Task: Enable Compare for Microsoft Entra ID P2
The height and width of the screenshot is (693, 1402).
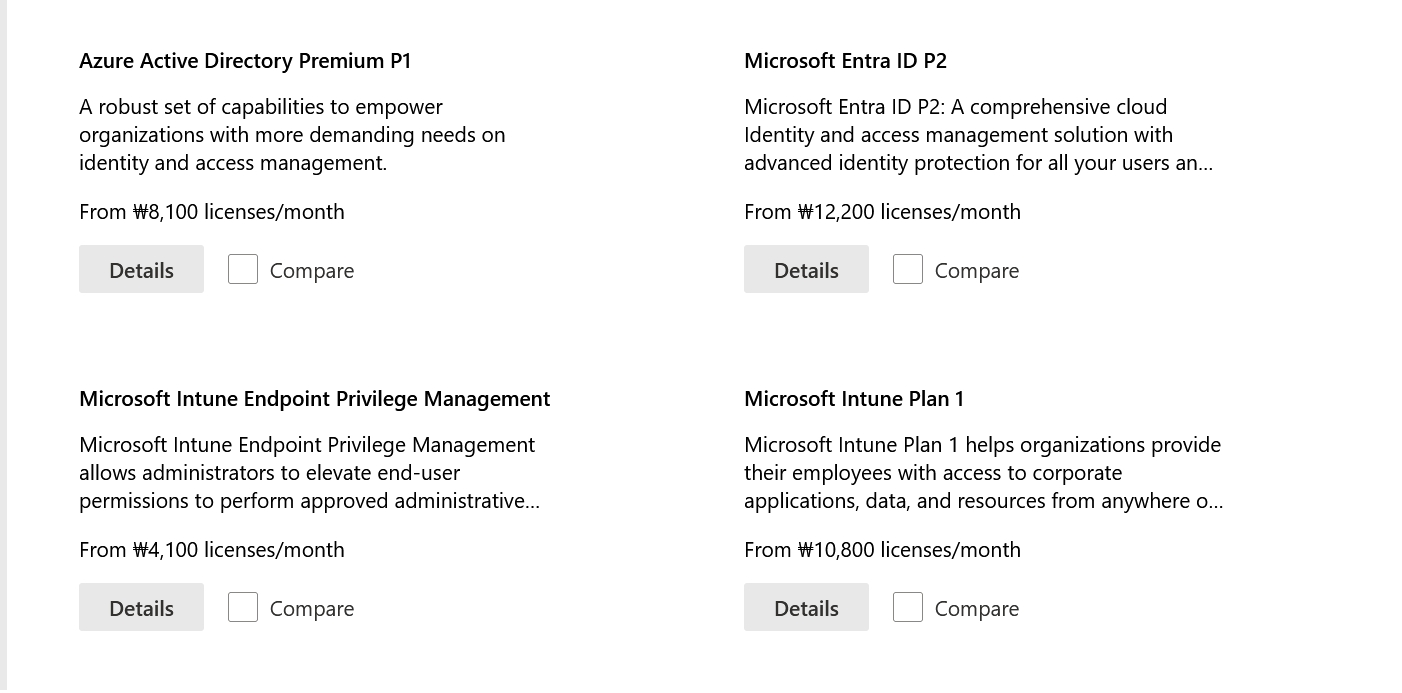Action: tap(908, 269)
